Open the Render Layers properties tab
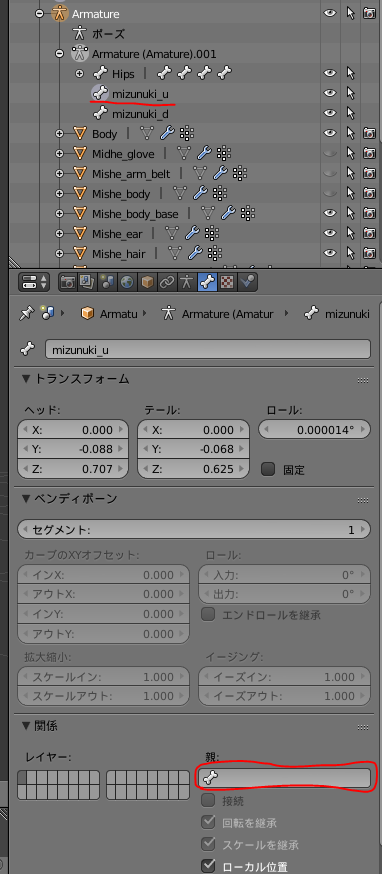The image size is (382, 874). point(86,282)
